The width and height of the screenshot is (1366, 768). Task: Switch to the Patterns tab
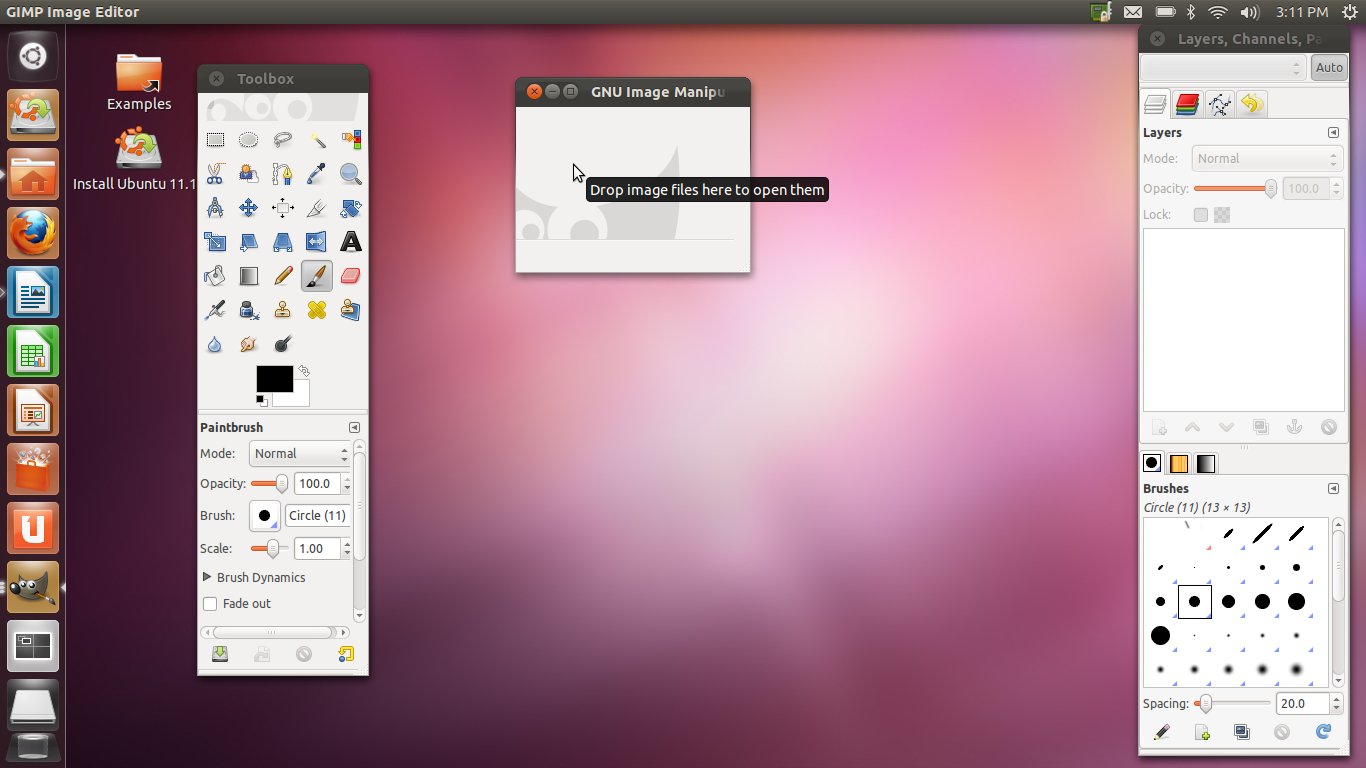(x=1179, y=464)
